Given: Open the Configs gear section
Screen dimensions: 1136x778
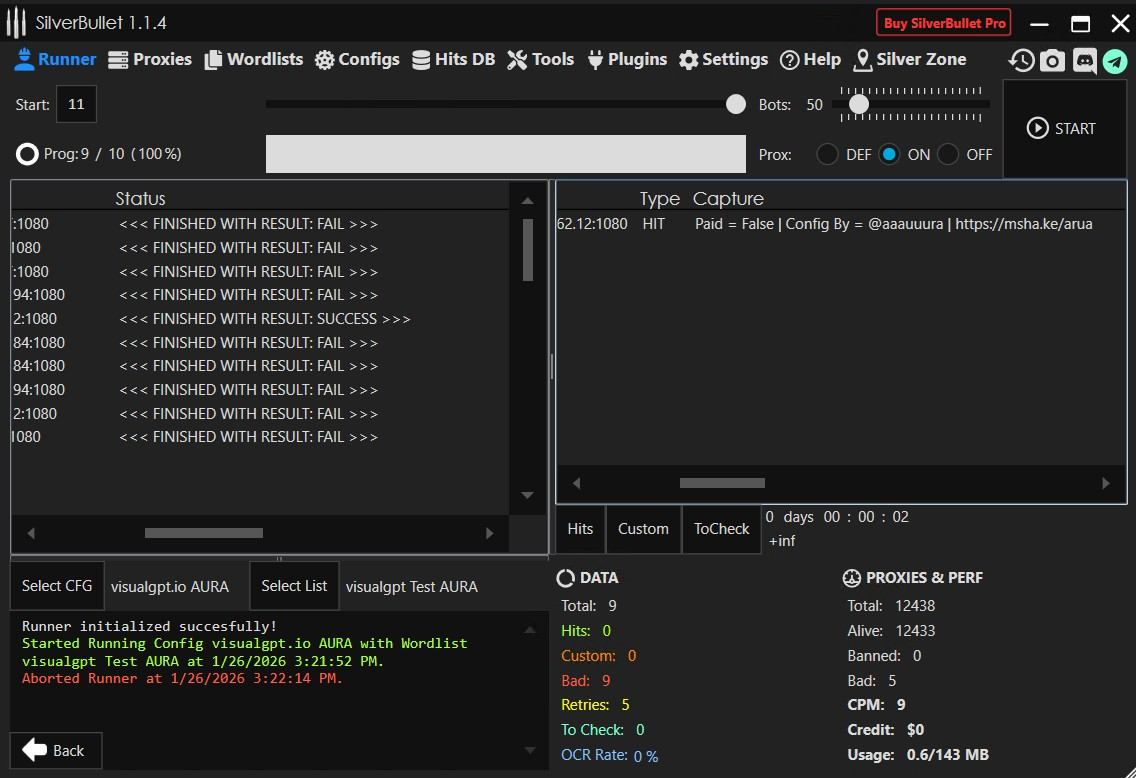Looking at the screenshot, I should pyautogui.click(x=357, y=59).
